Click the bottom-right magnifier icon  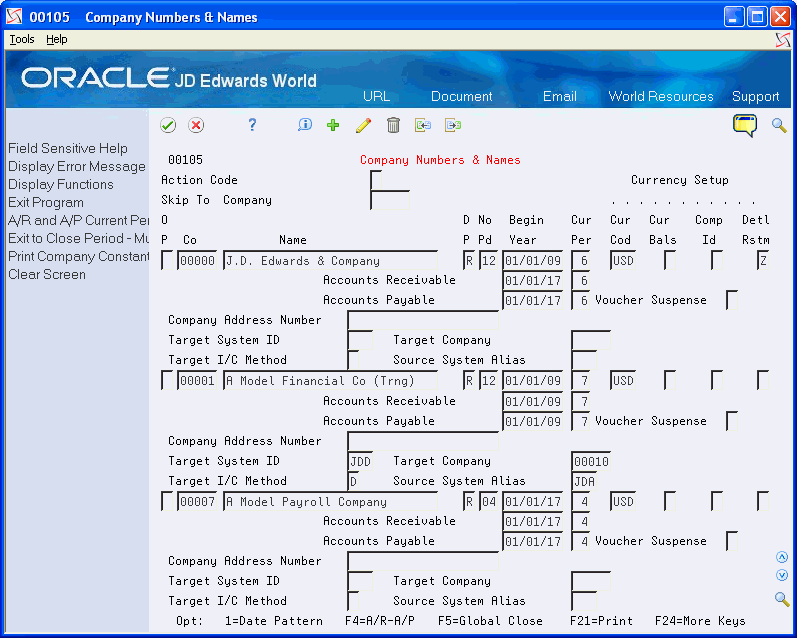782,599
